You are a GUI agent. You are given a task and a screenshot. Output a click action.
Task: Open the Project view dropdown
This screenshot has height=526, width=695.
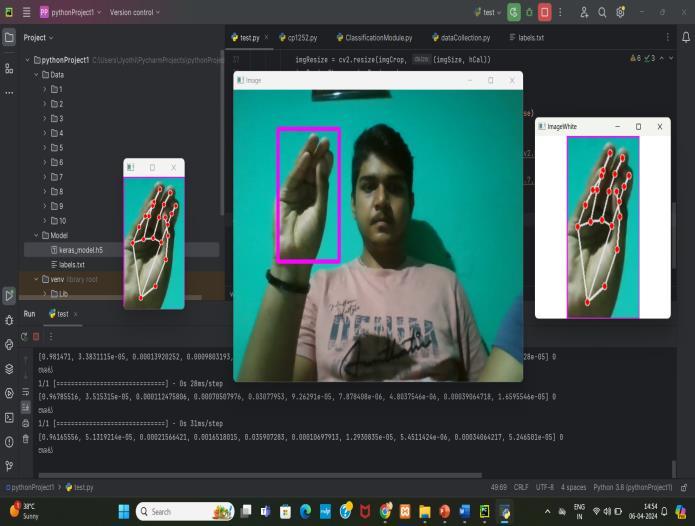coord(38,38)
